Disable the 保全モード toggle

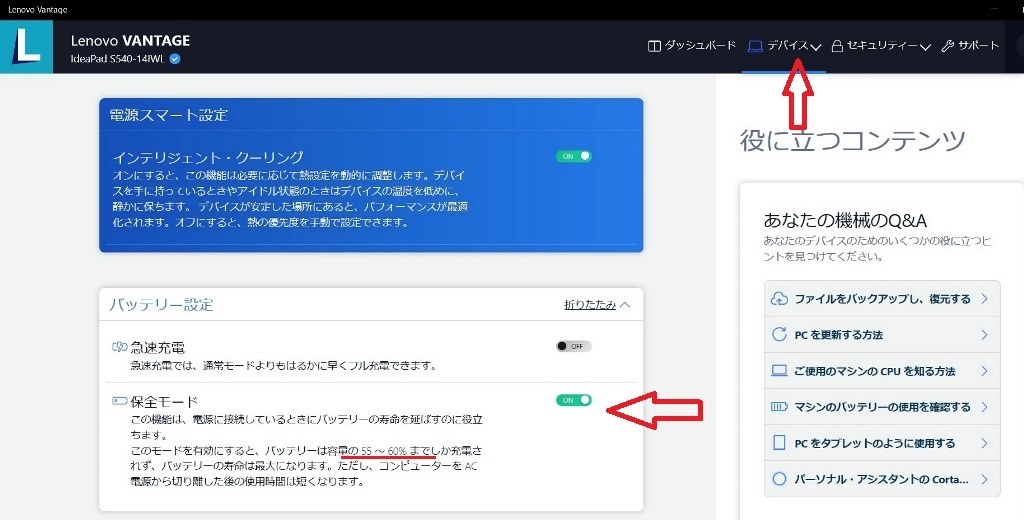tap(573, 400)
